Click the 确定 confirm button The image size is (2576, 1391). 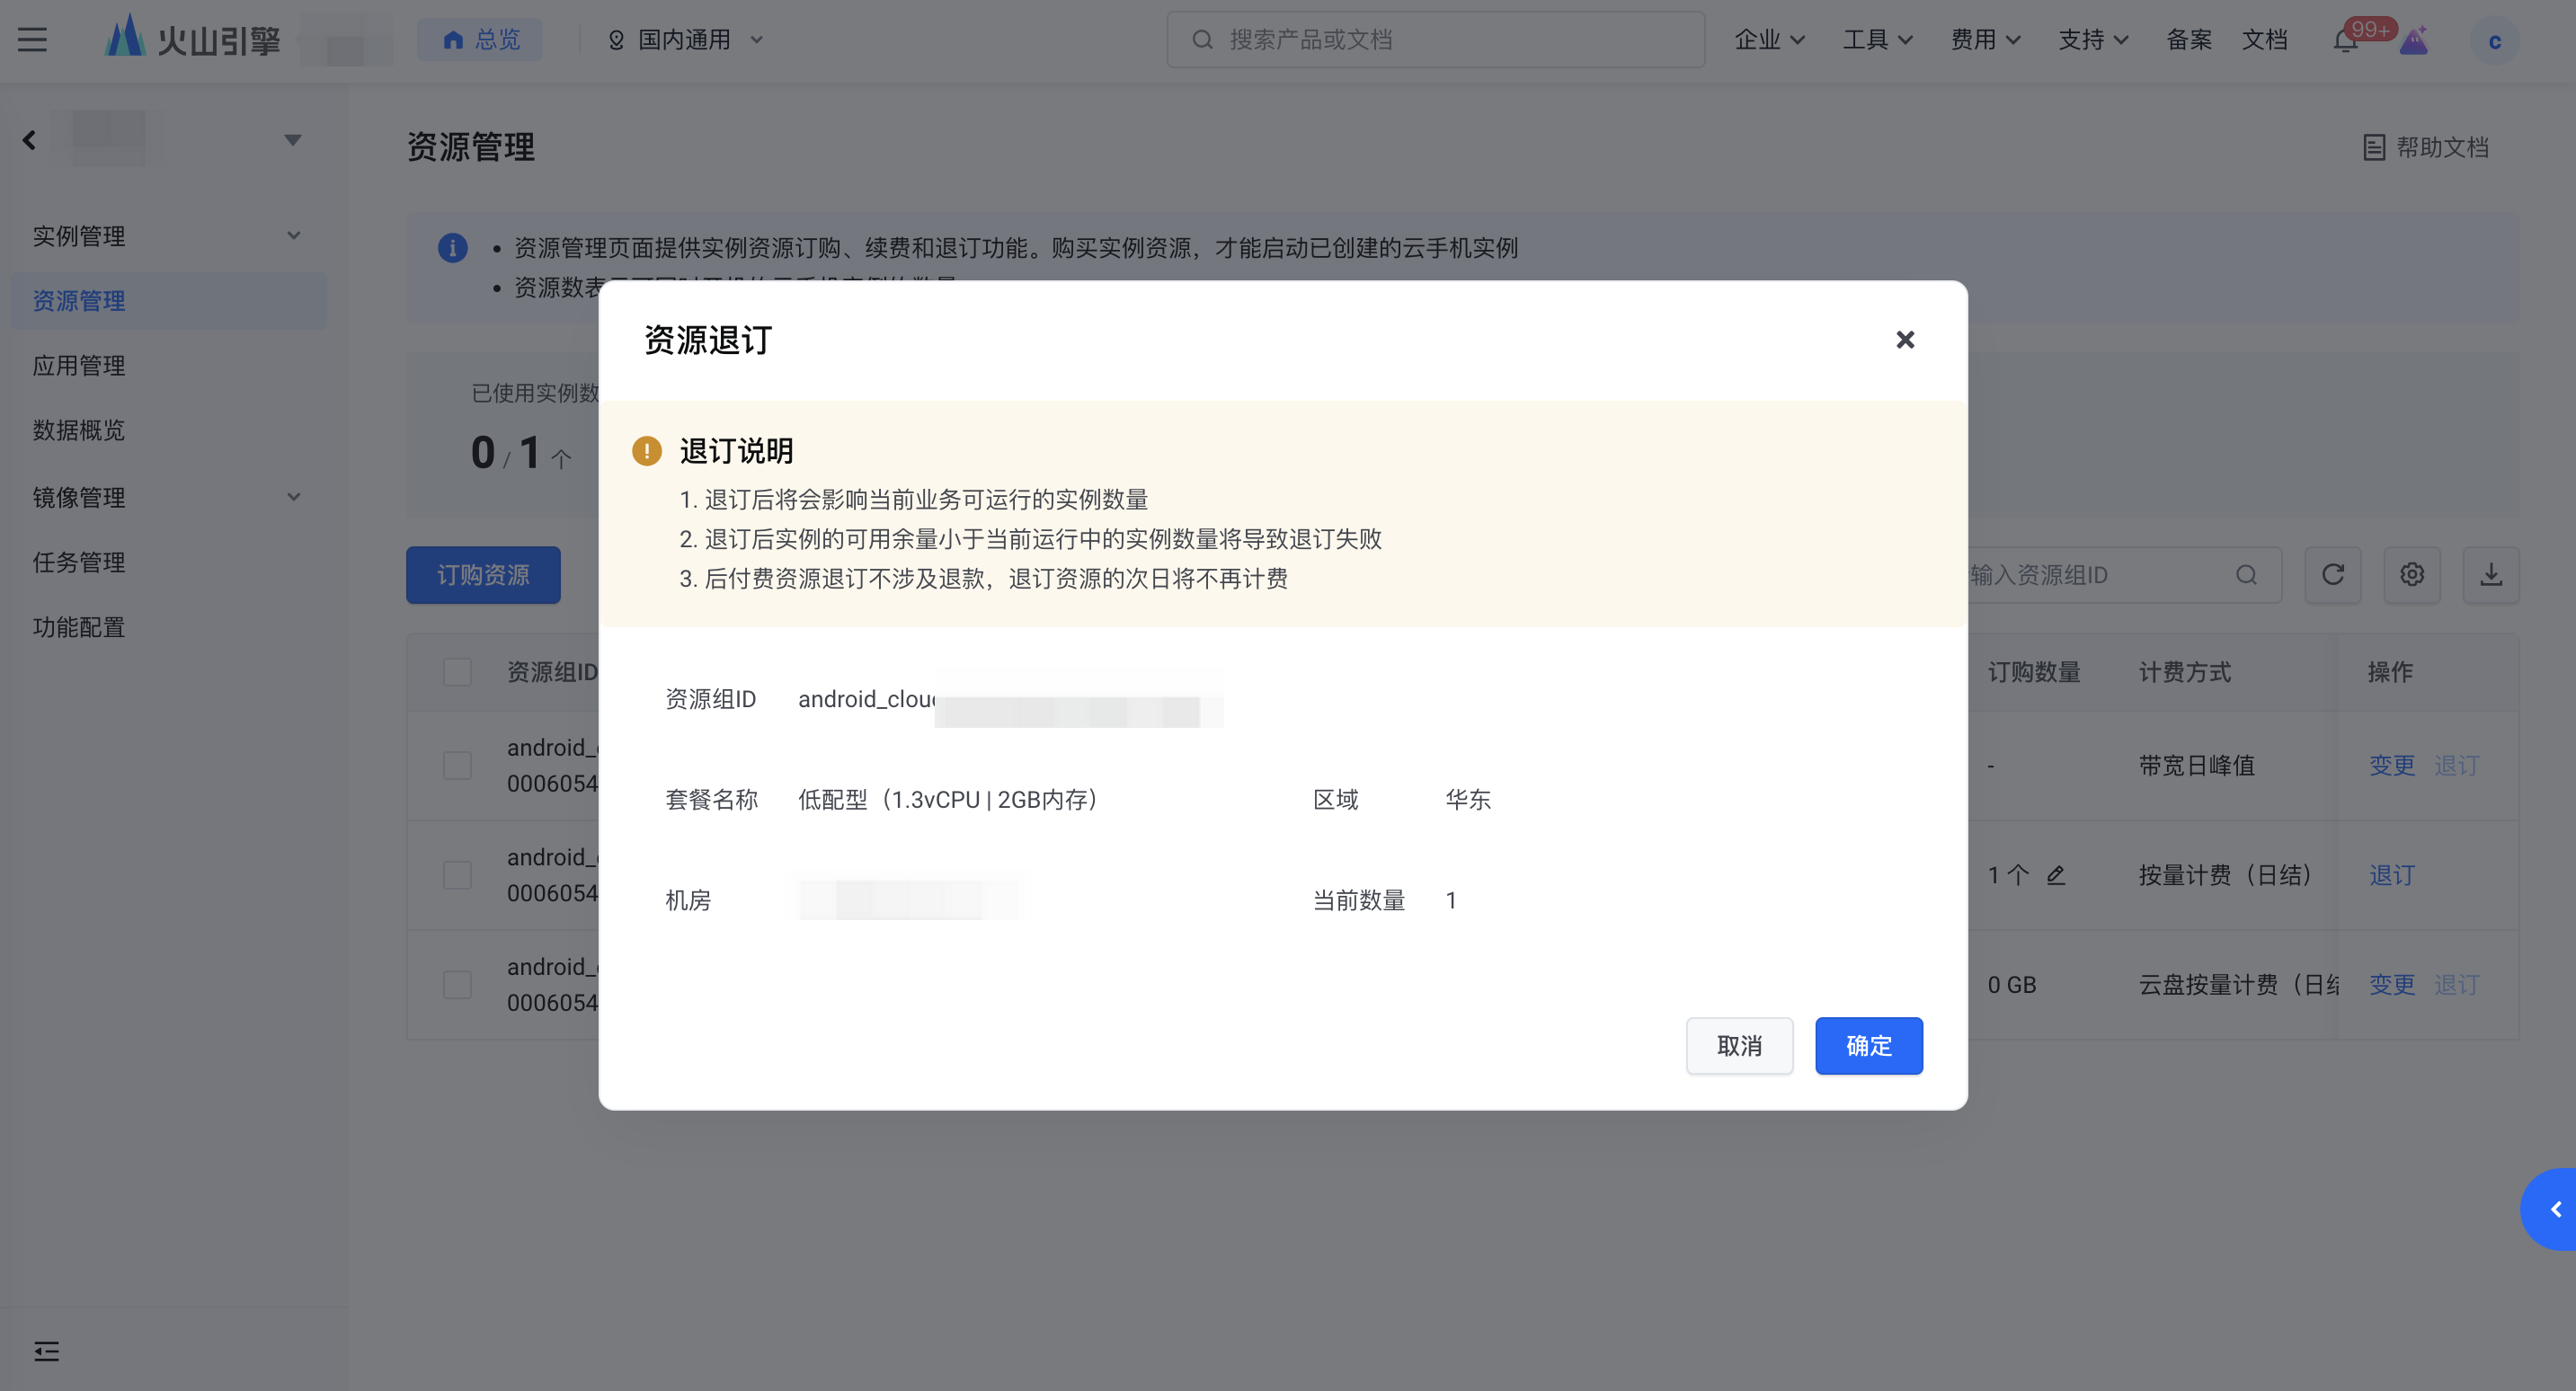(x=1868, y=1046)
